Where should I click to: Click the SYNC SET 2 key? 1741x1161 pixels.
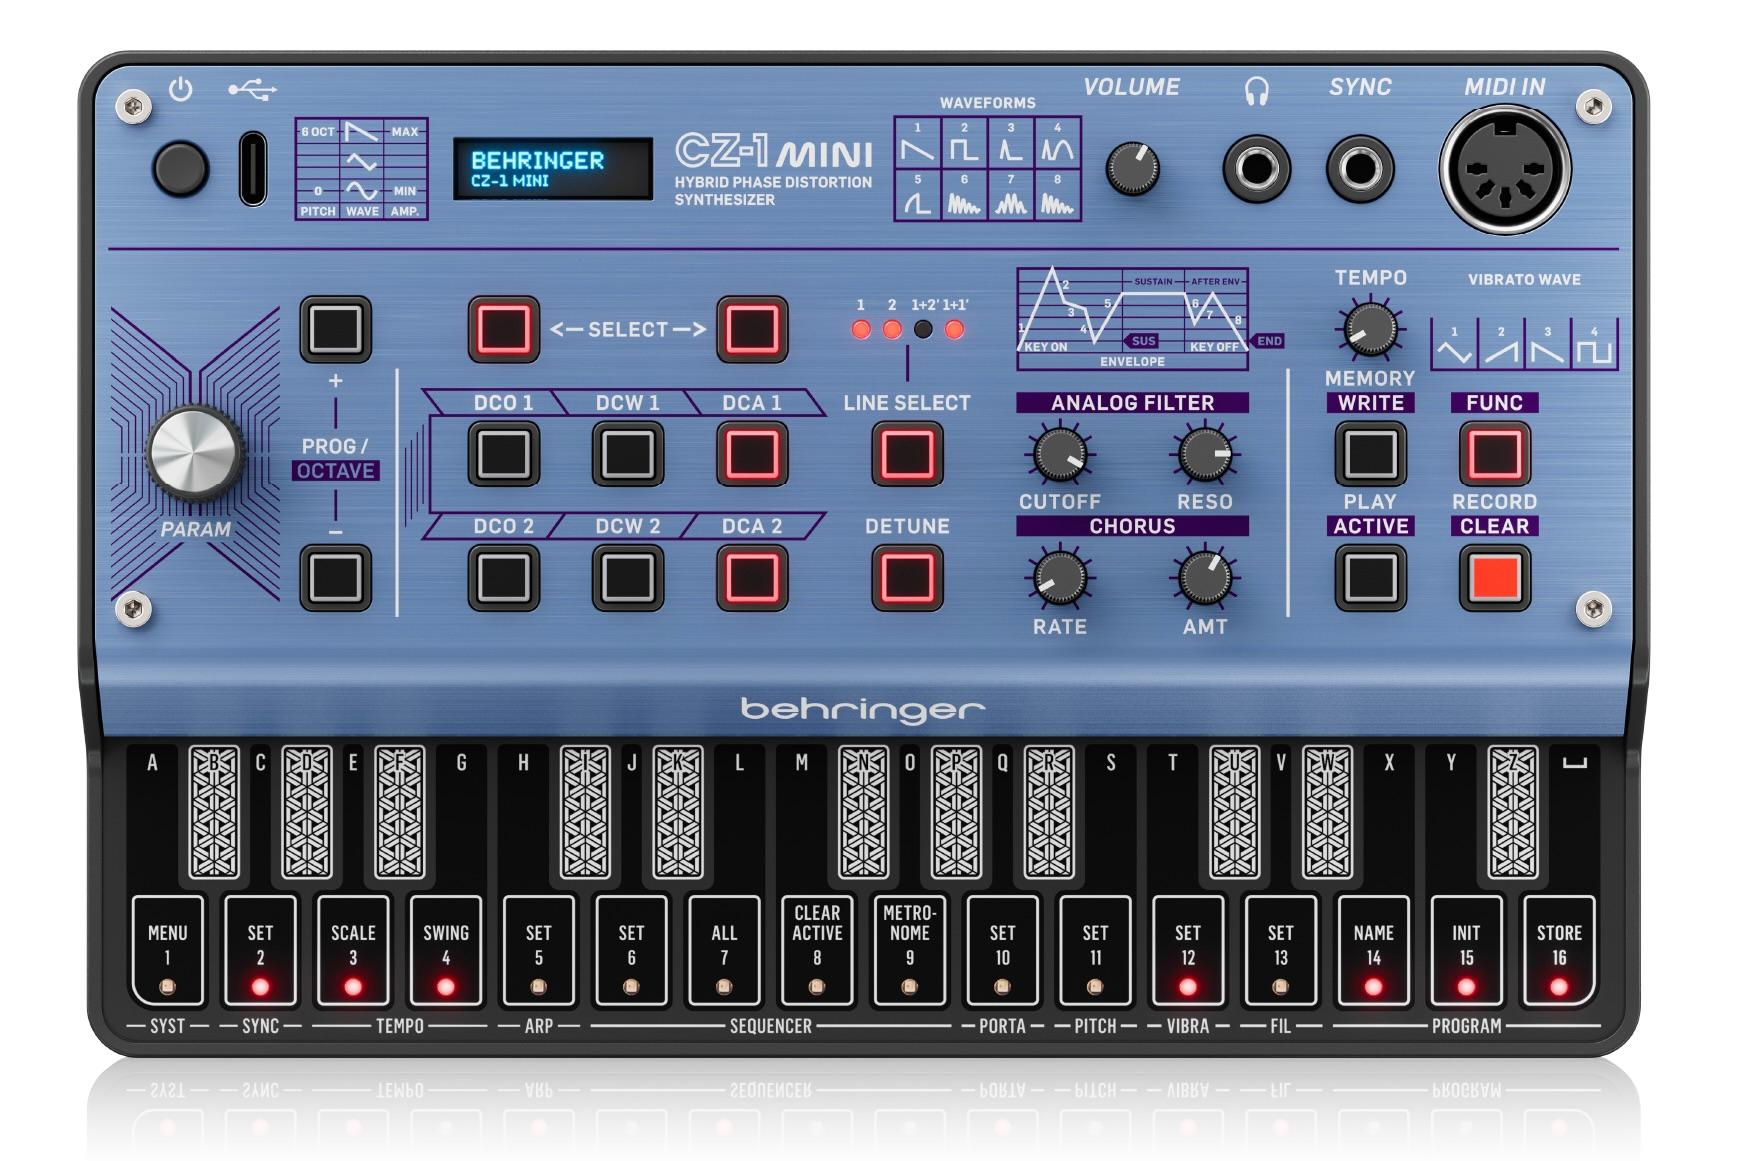coord(260,950)
